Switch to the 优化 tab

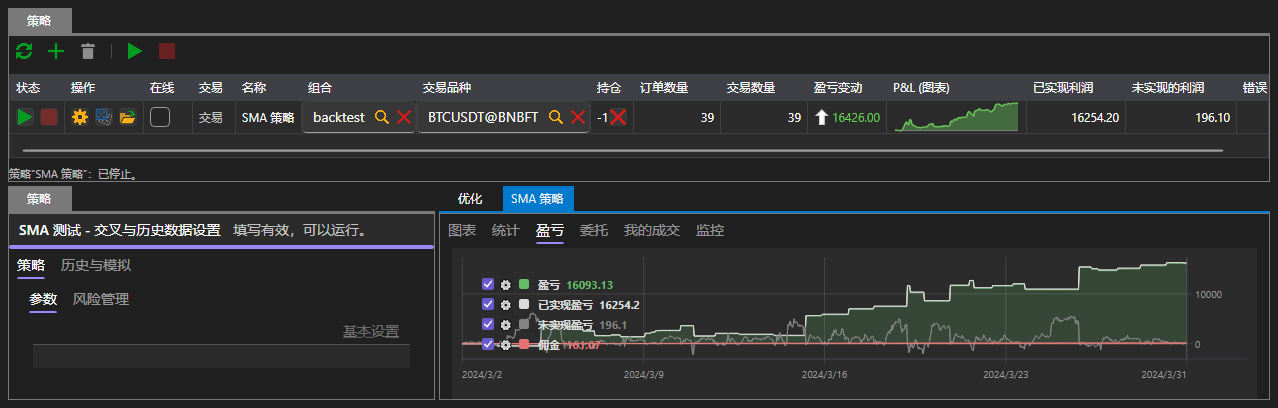click(470, 198)
